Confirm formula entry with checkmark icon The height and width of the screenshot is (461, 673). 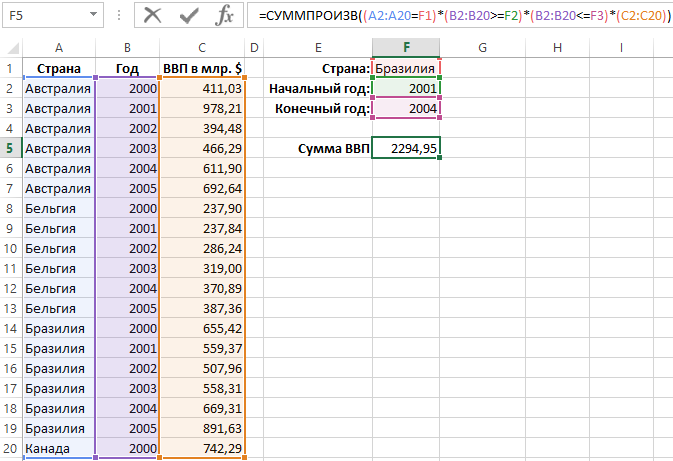(x=189, y=16)
